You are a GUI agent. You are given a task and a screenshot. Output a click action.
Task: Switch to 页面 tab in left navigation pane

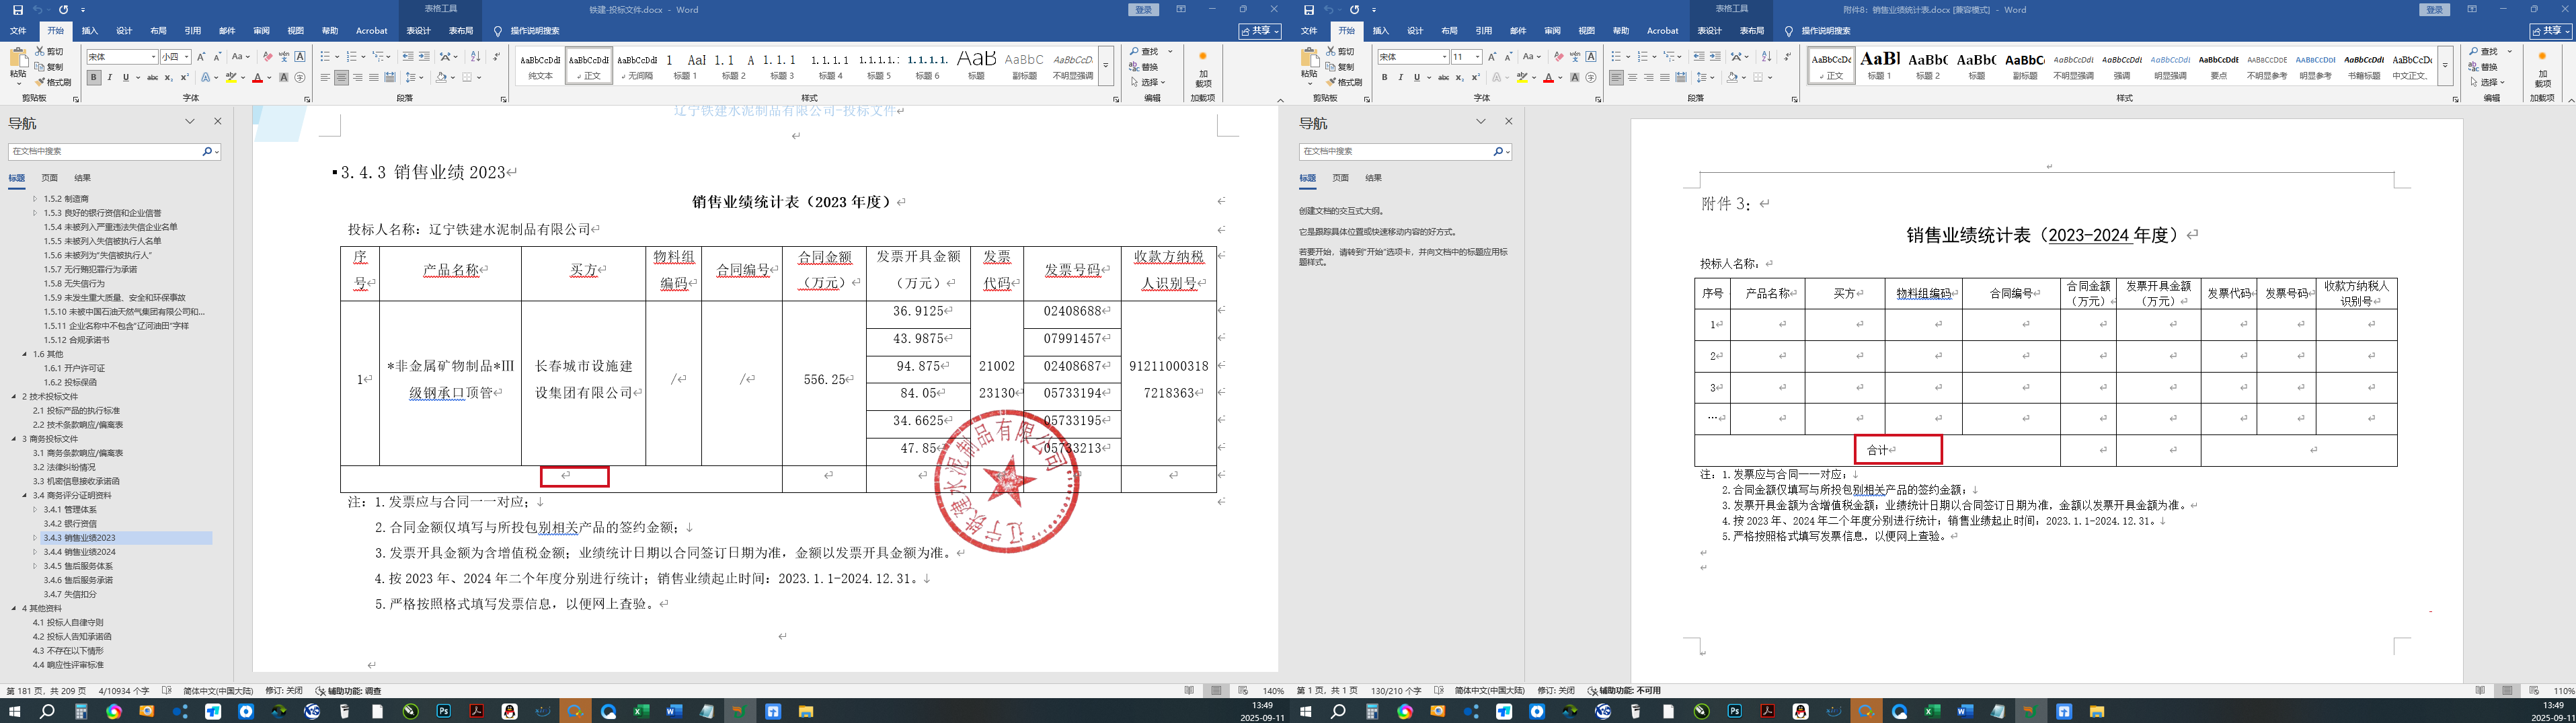49,178
